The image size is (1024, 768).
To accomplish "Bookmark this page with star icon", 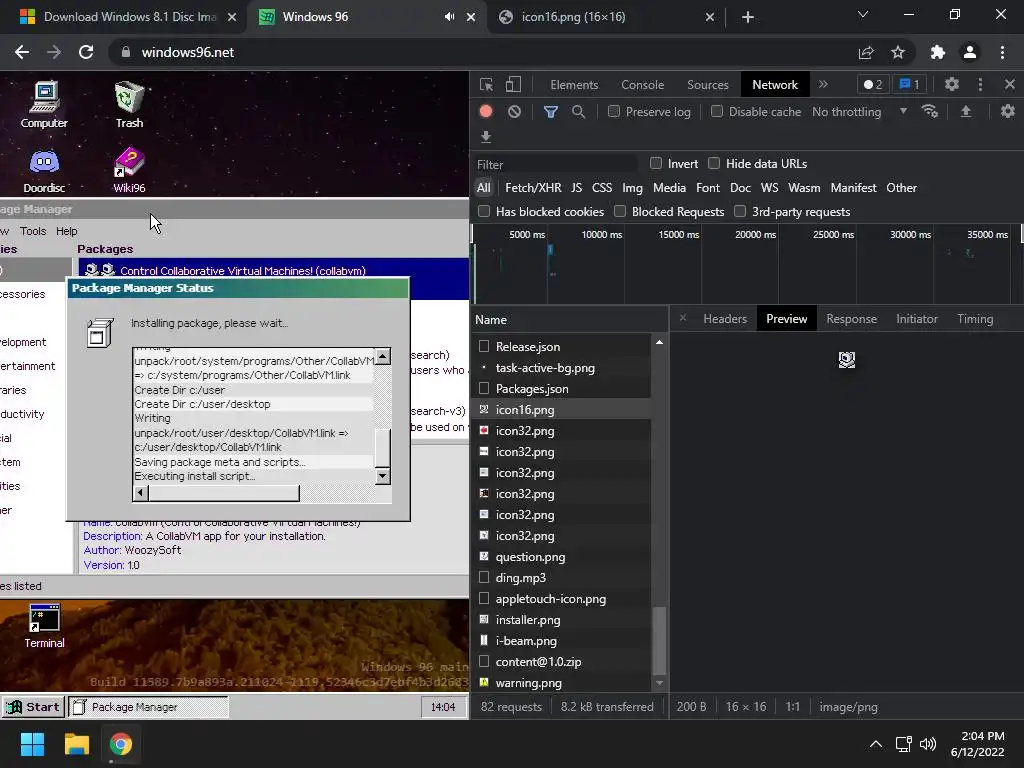I will (x=899, y=52).
